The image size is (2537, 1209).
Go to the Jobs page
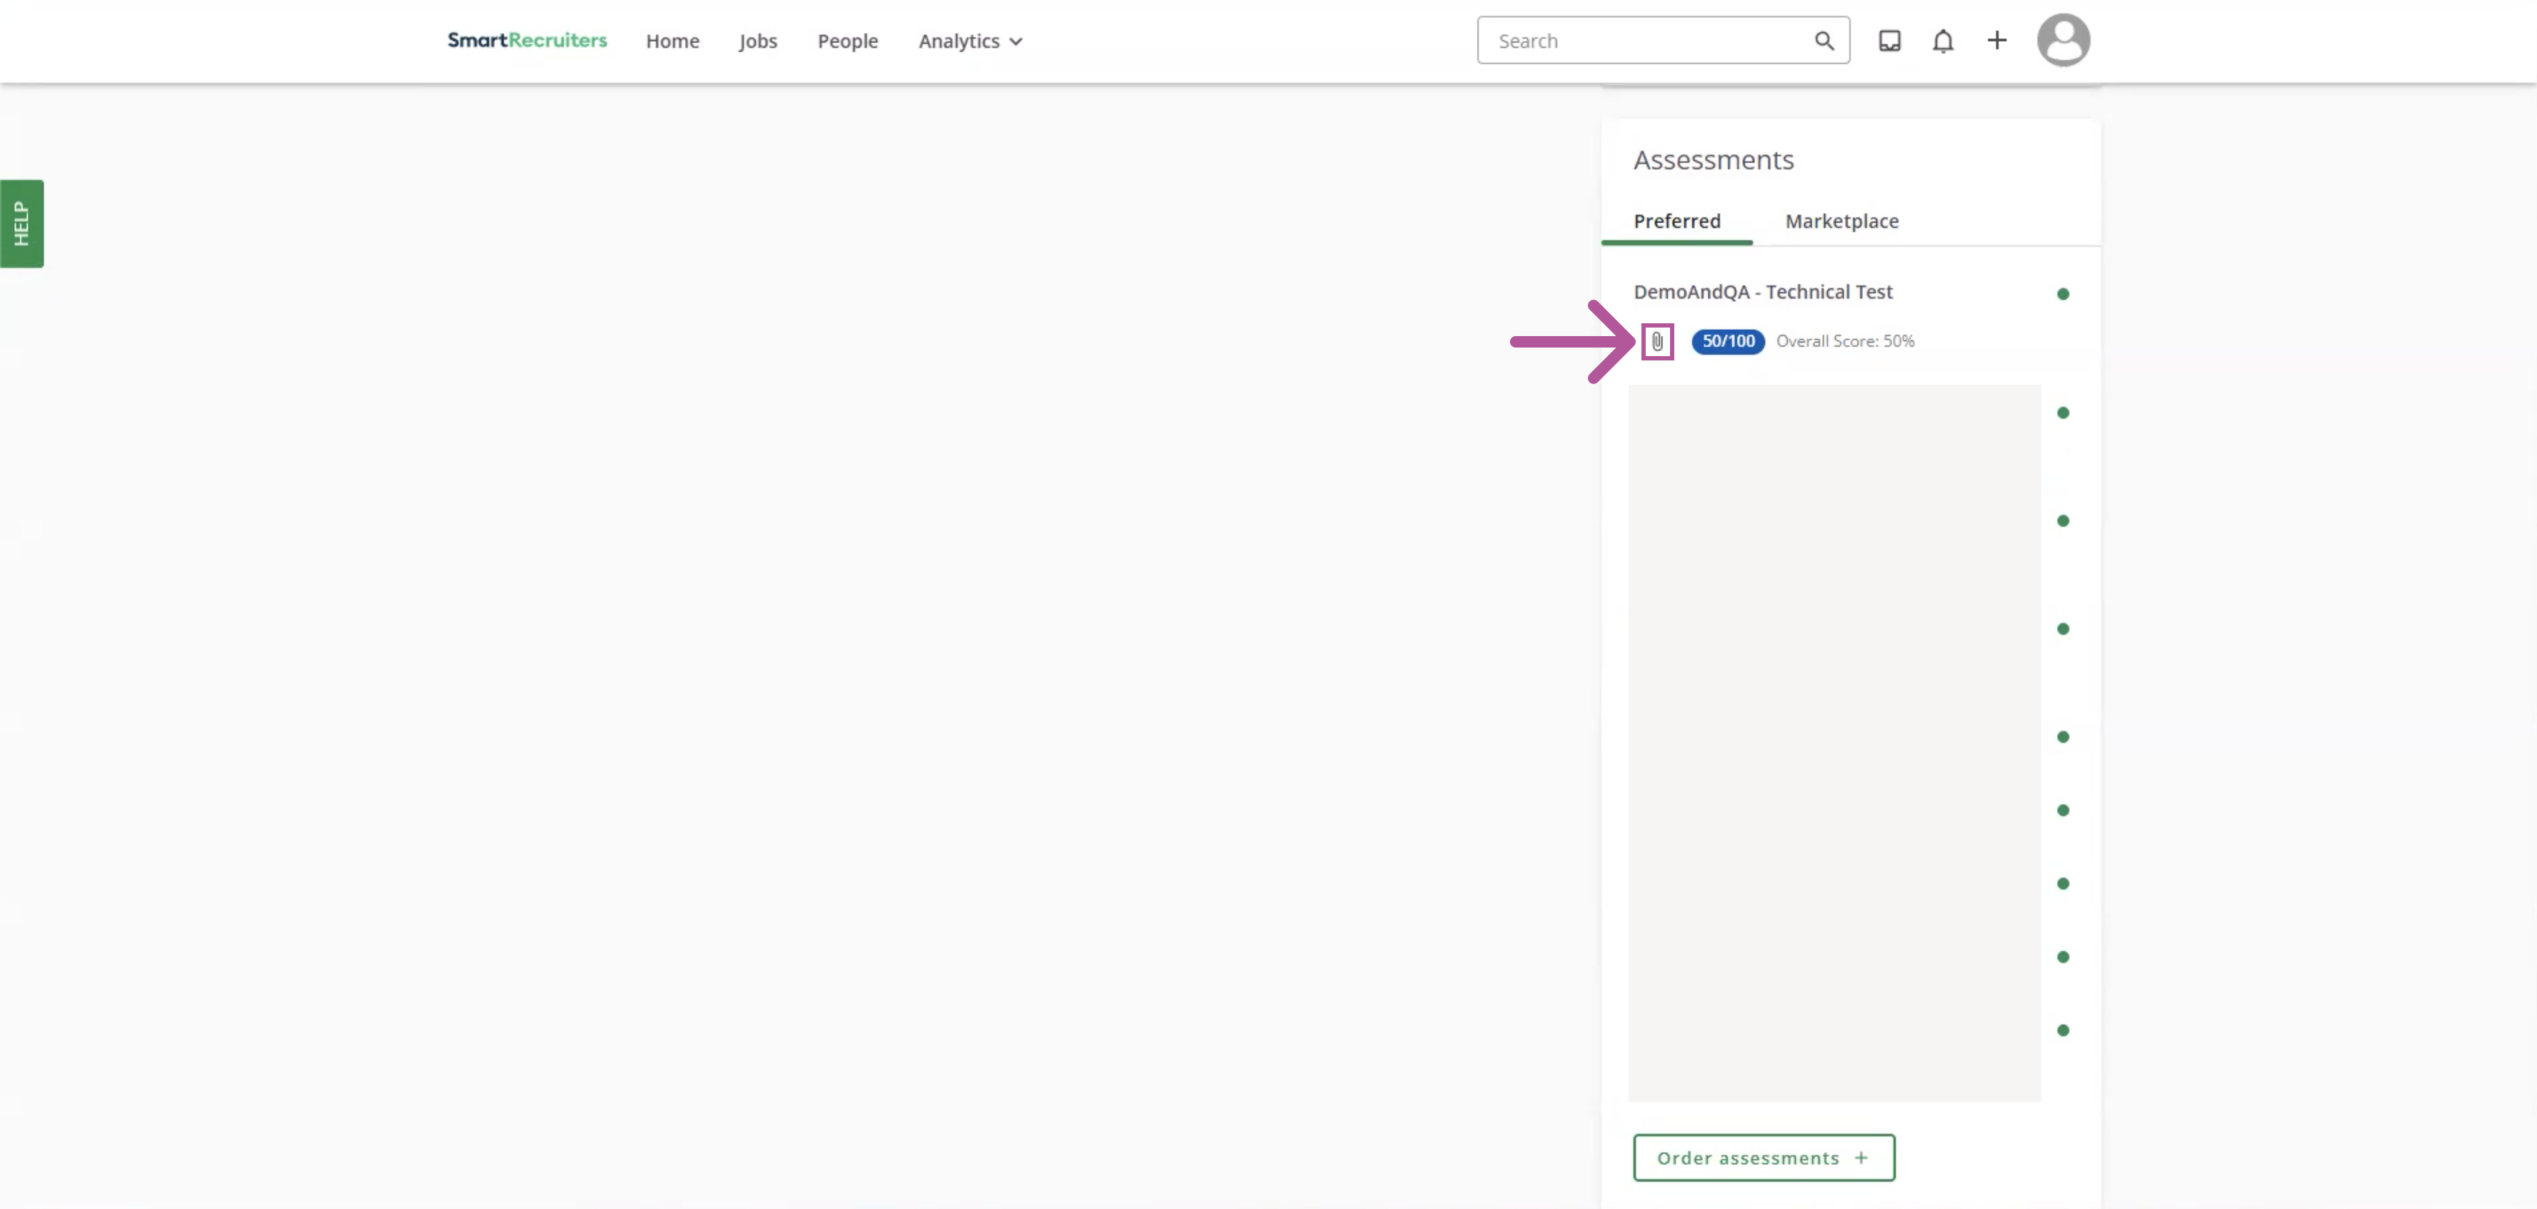758,41
